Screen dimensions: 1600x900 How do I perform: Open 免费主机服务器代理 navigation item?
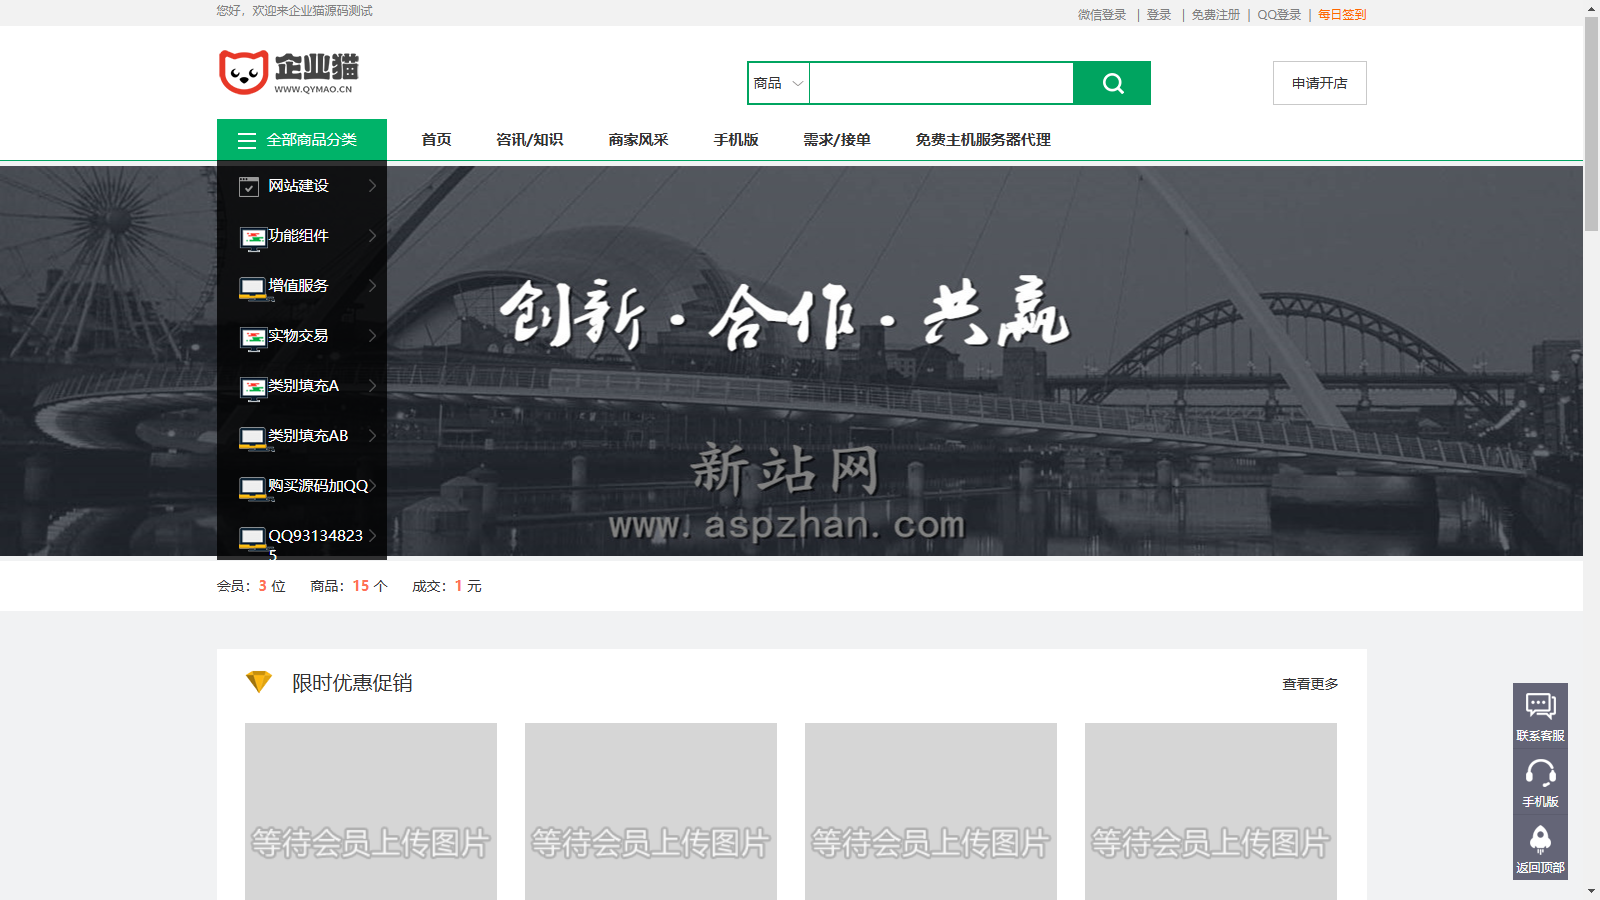pos(983,140)
